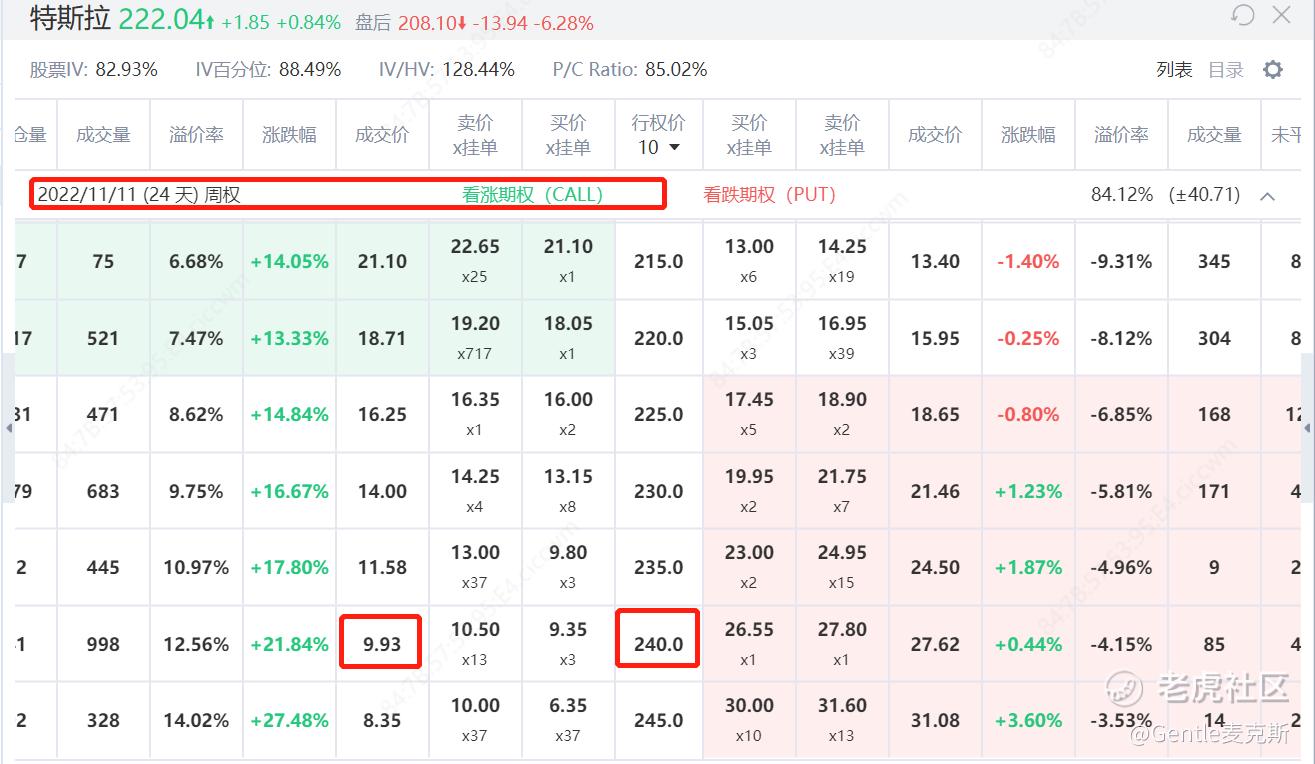Click the 股票IV: 82.93% indicator

point(94,70)
